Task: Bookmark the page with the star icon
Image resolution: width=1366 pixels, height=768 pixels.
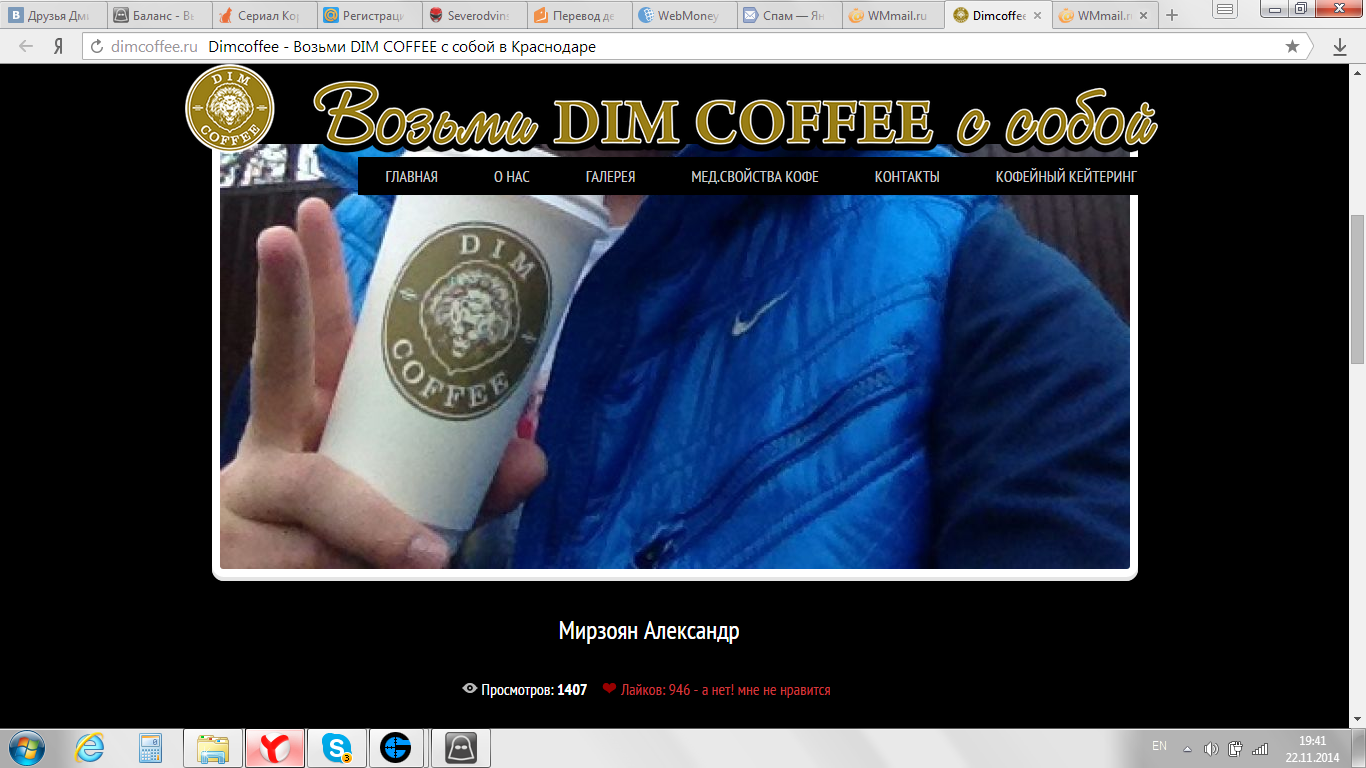Action: coord(1292,46)
